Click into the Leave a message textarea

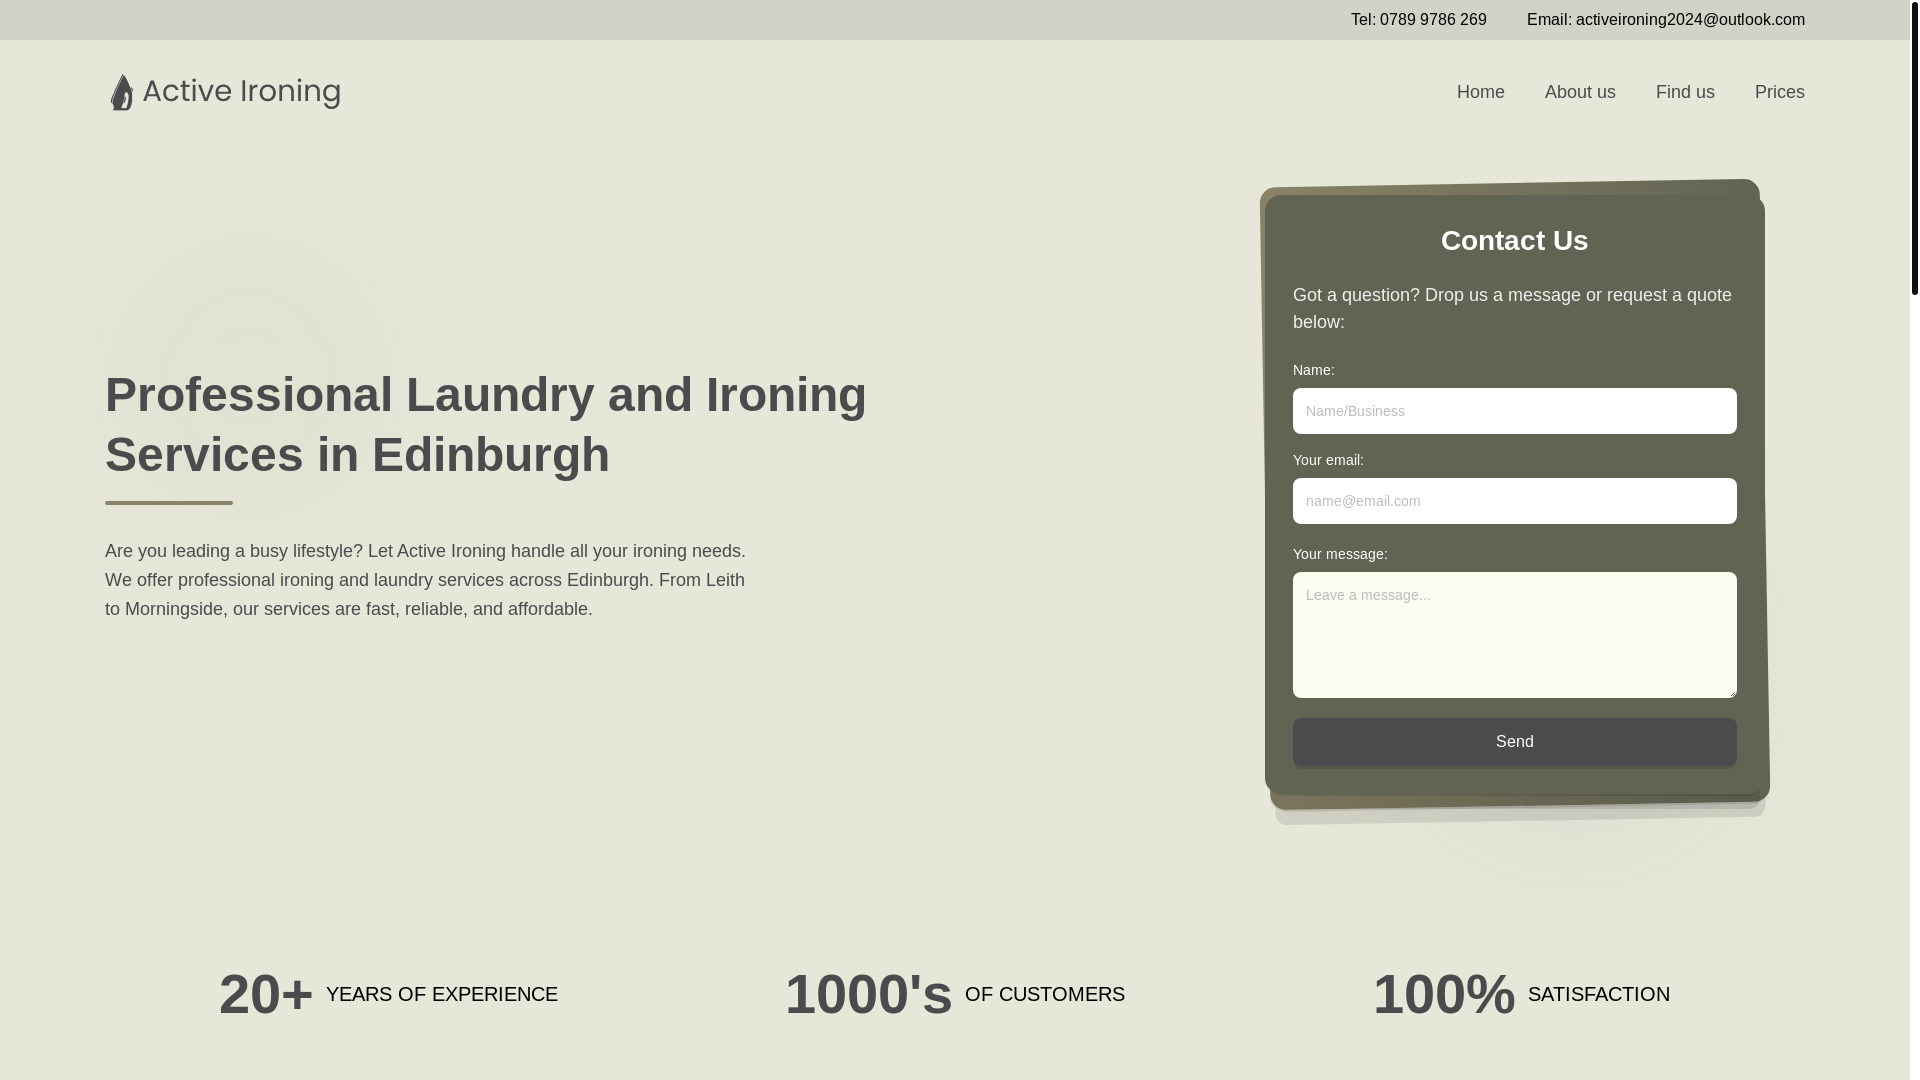[1514, 635]
